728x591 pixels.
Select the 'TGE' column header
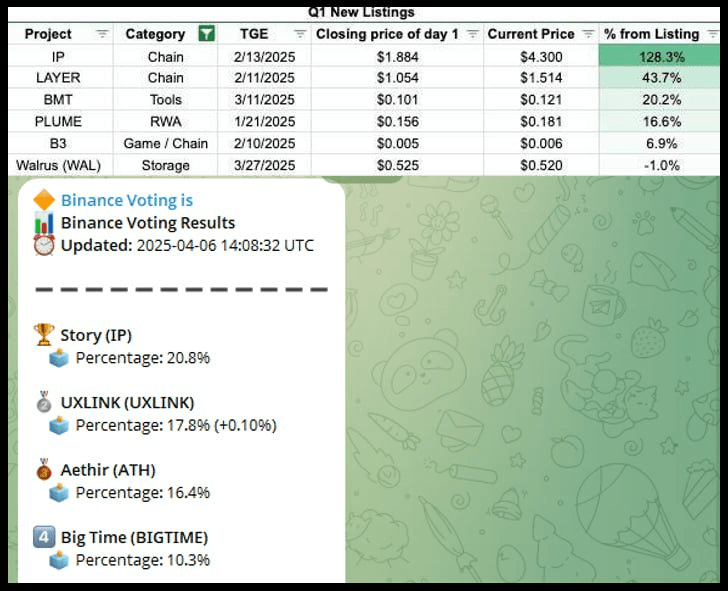pos(254,34)
